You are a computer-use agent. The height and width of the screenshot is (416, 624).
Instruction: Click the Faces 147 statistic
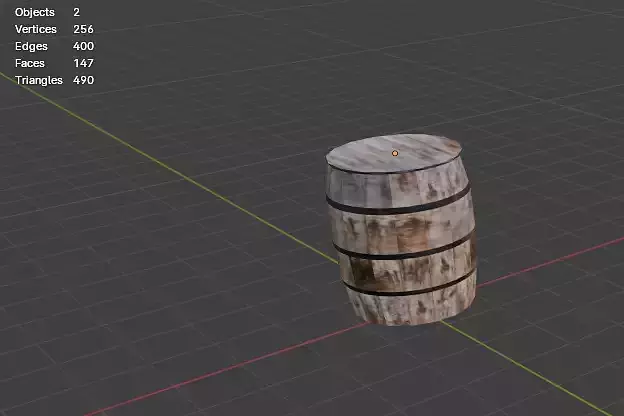[54, 63]
